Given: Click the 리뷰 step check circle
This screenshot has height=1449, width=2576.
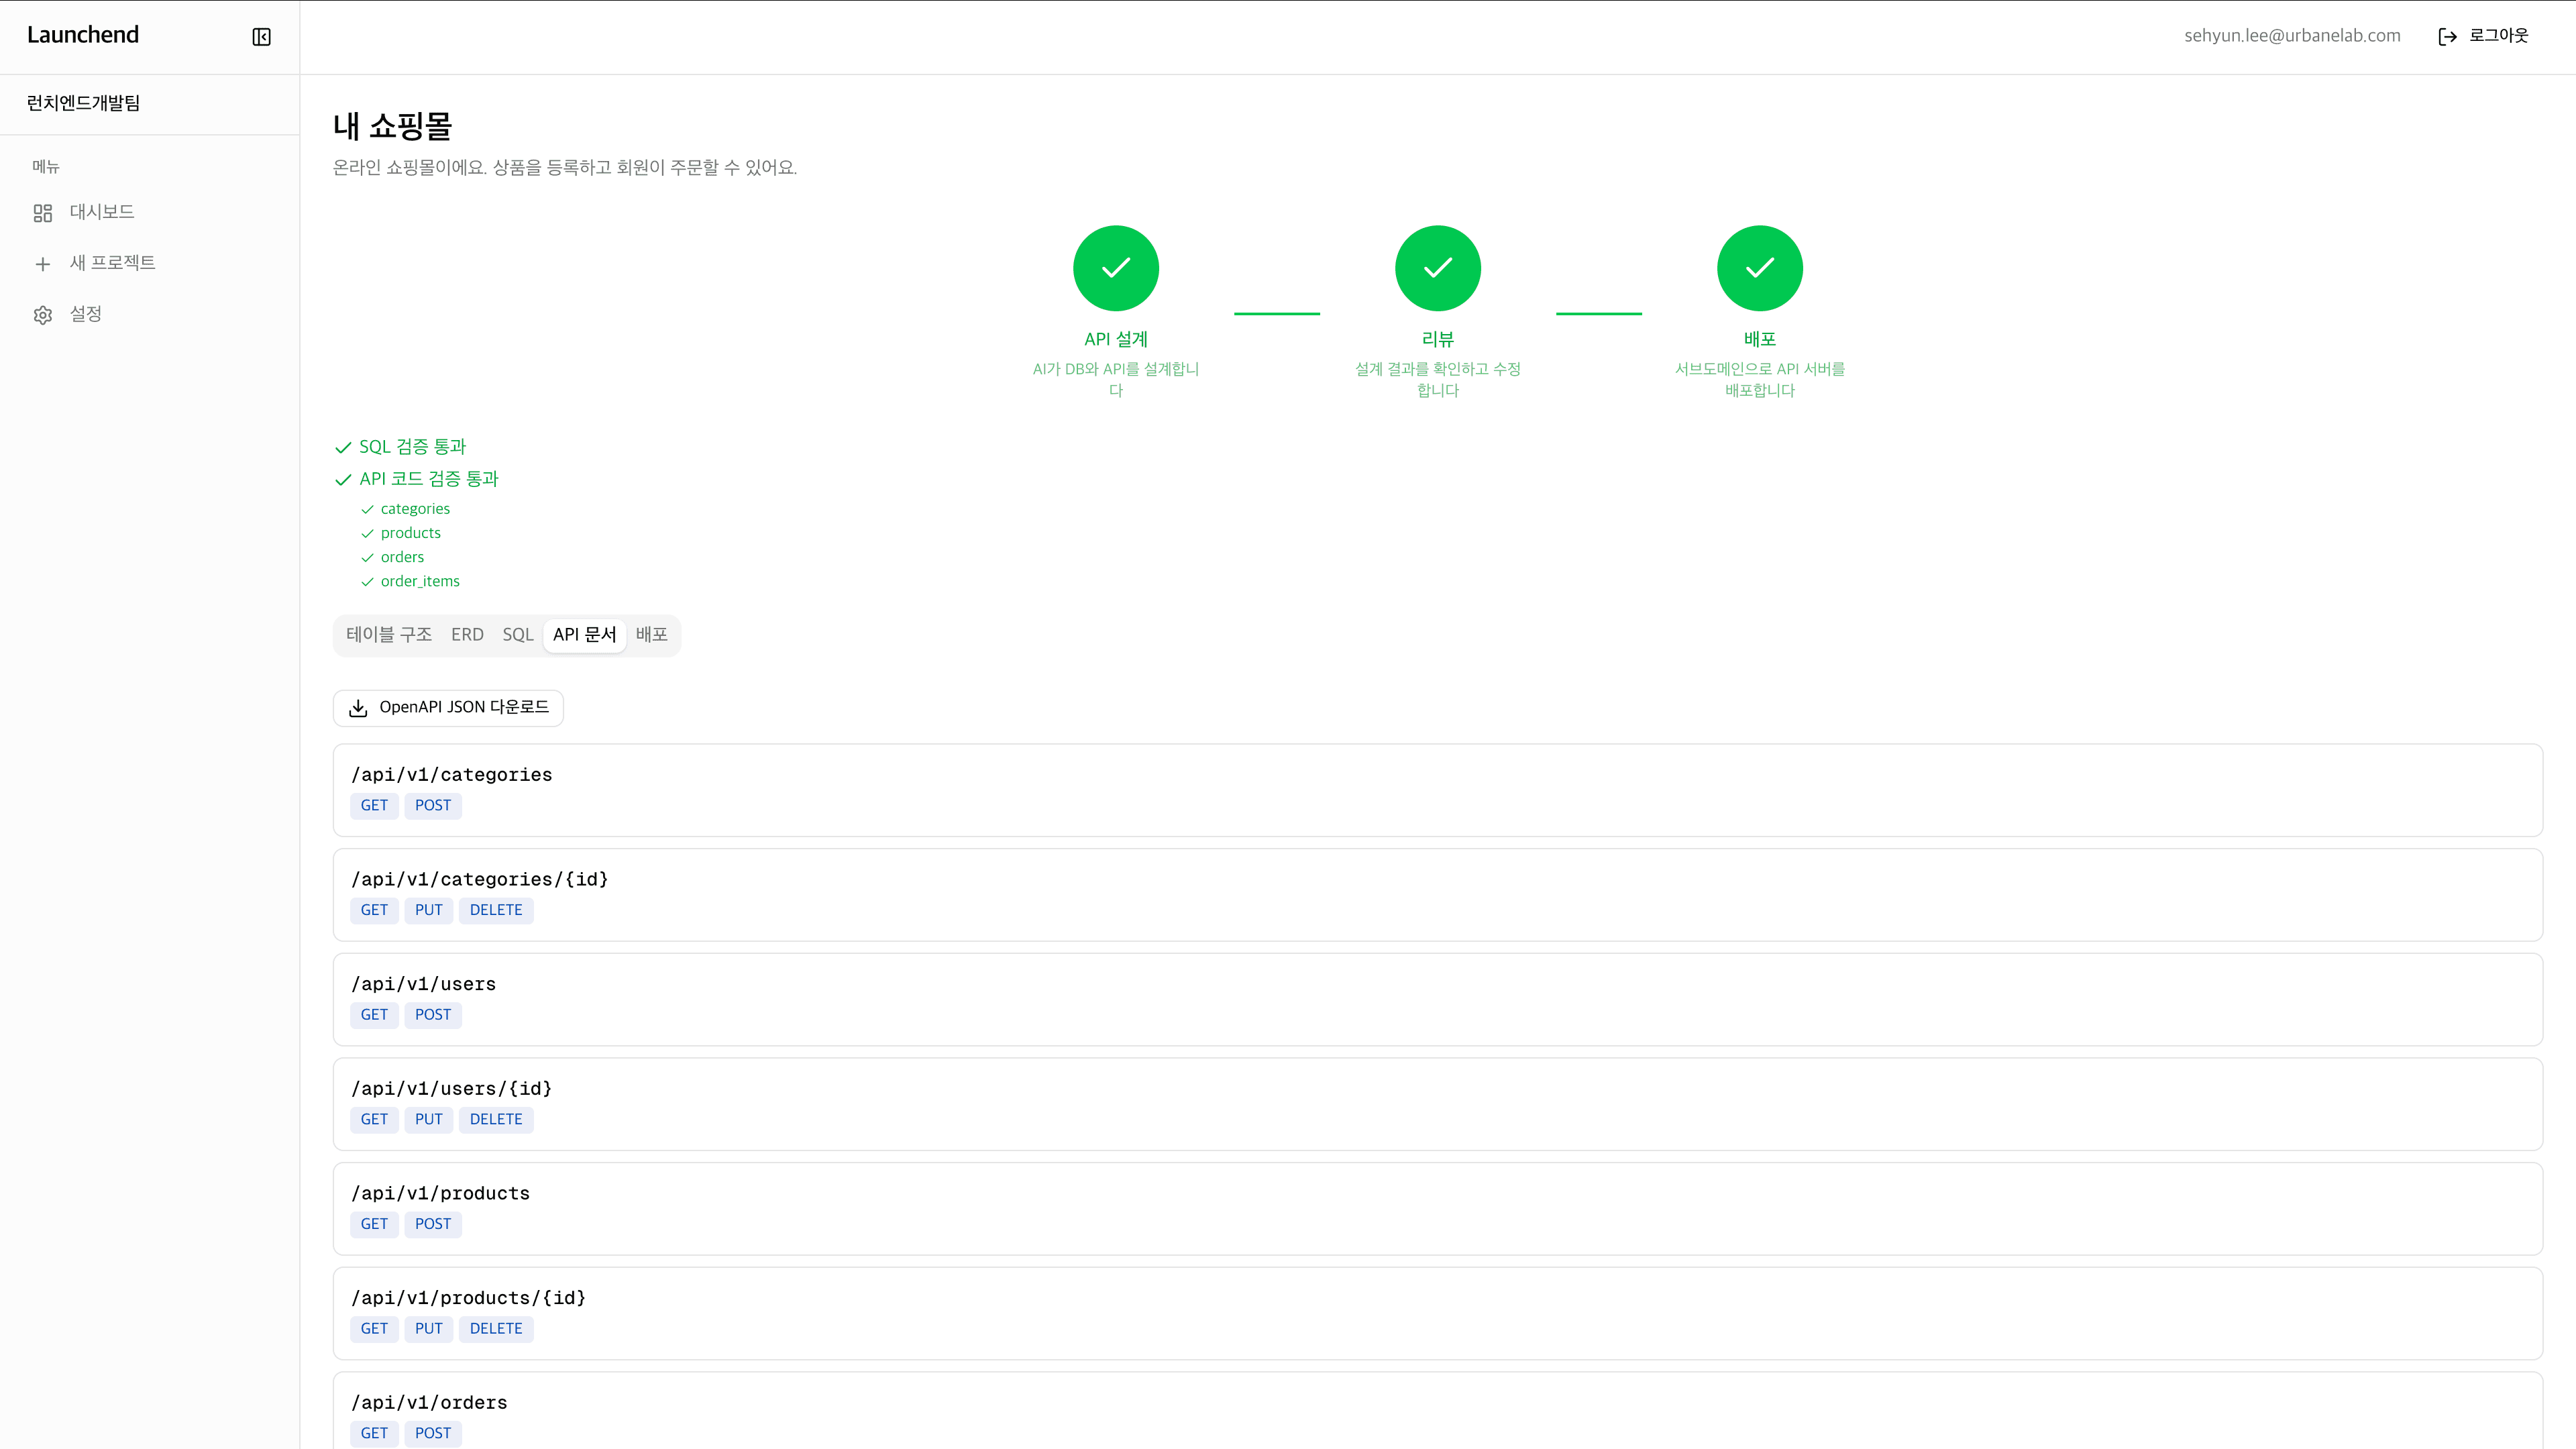Looking at the screenshot, I should 1438,268.
